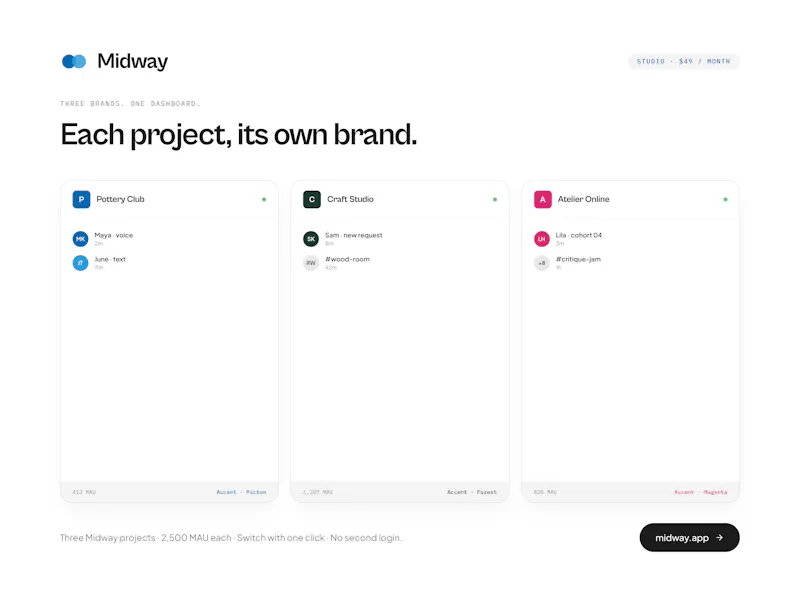The height and width of the screenshot is (600, 800).
Task: Click the pink A Atelier Online icon
Action: (542, 199)
